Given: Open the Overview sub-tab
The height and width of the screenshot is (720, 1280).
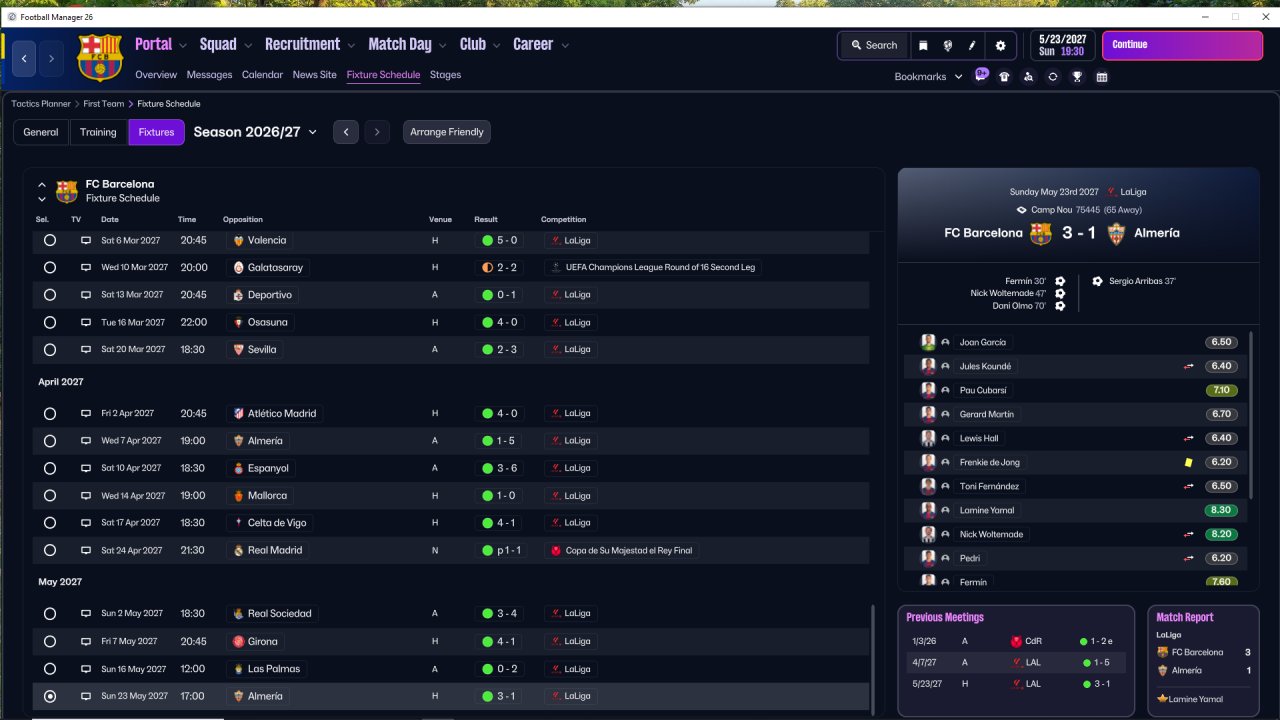Looking at the screenshot, I should 156,75.
